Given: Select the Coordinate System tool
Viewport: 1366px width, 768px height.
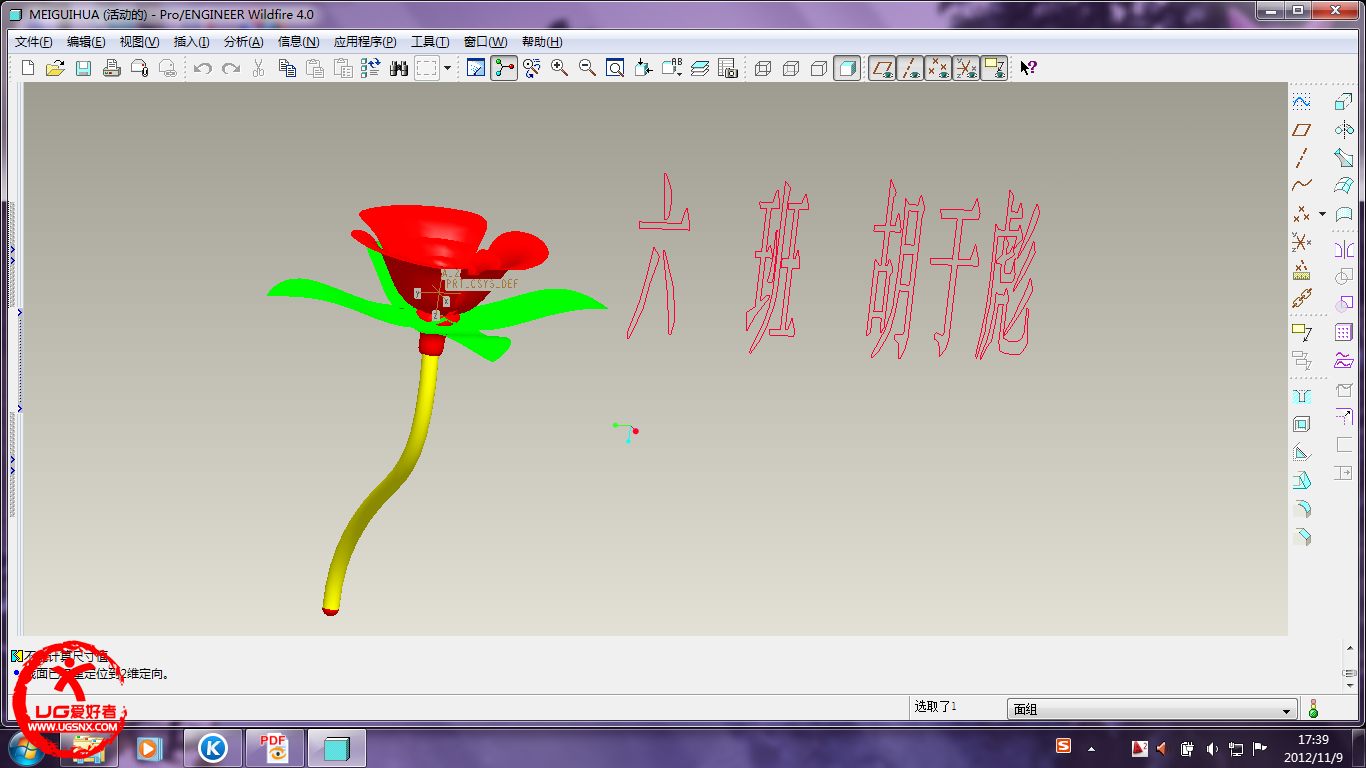Looking at the screenshot, I should click(1301, 242).
